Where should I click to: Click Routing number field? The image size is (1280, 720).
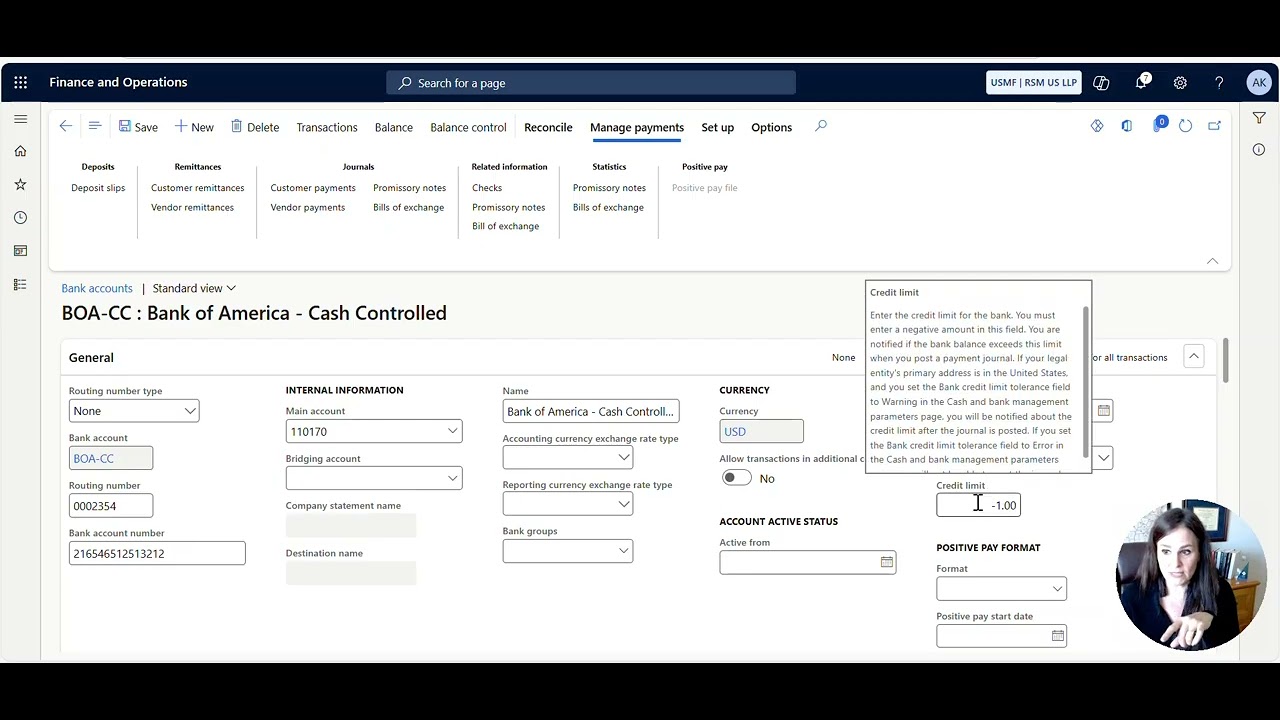click(x=111, y=506)
